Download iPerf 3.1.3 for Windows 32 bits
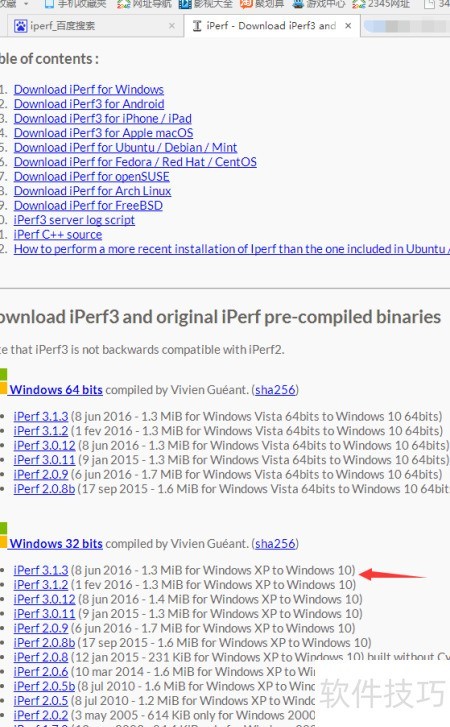Viewport: 450px width, 727px height. [x=41, y=570]
